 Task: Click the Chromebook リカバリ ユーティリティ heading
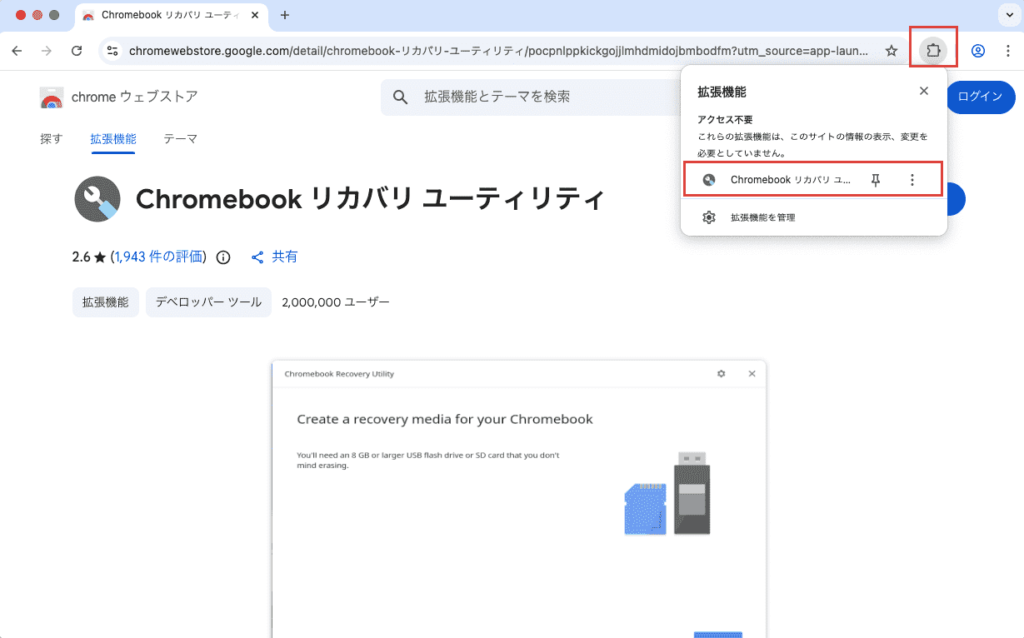(370, 199)
